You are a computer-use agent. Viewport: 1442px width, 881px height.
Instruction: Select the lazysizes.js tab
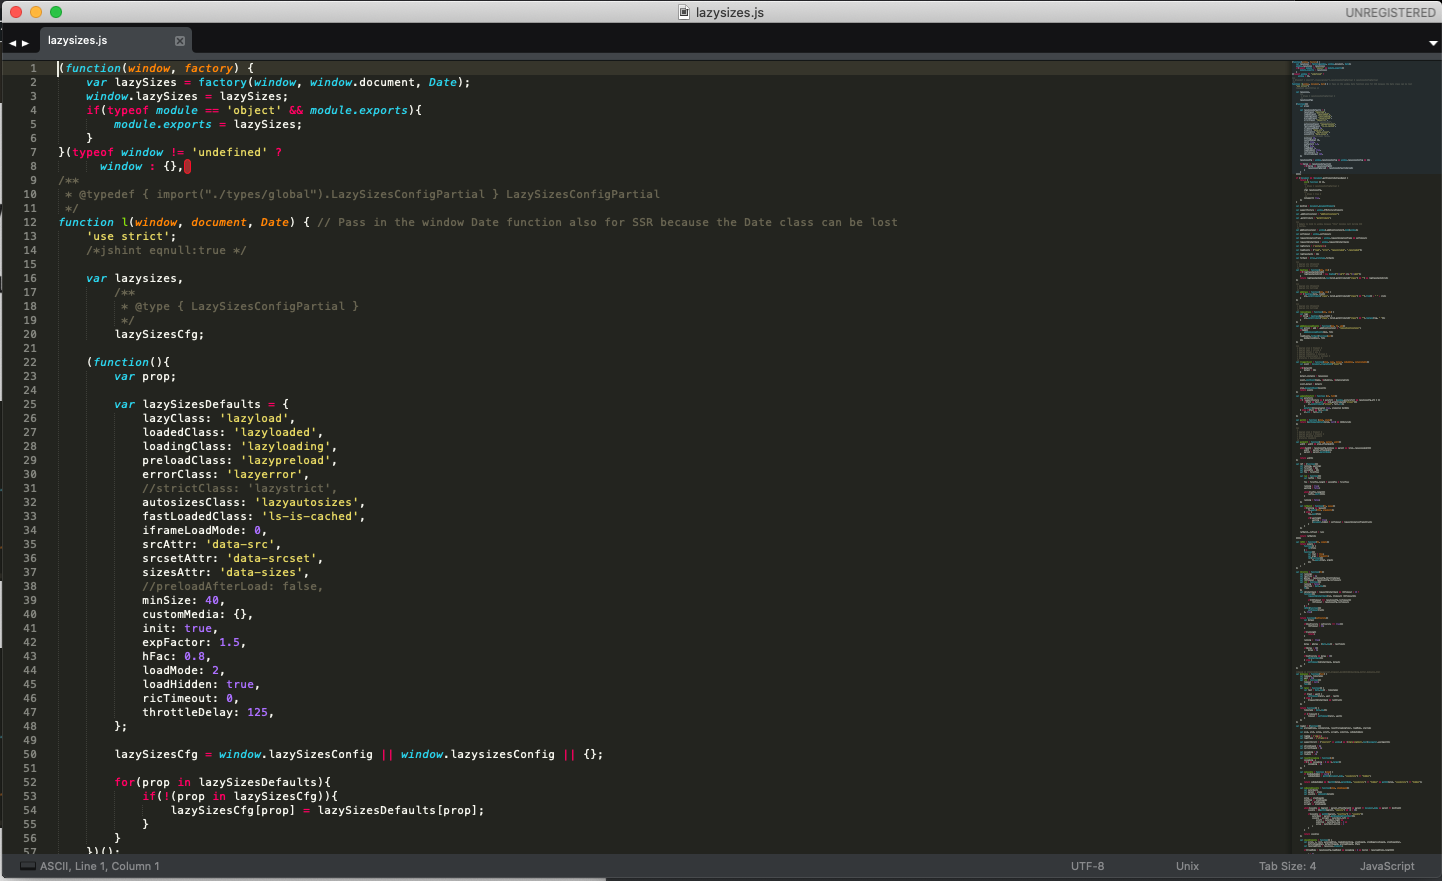pyautogui.click(x=115, y=41)
